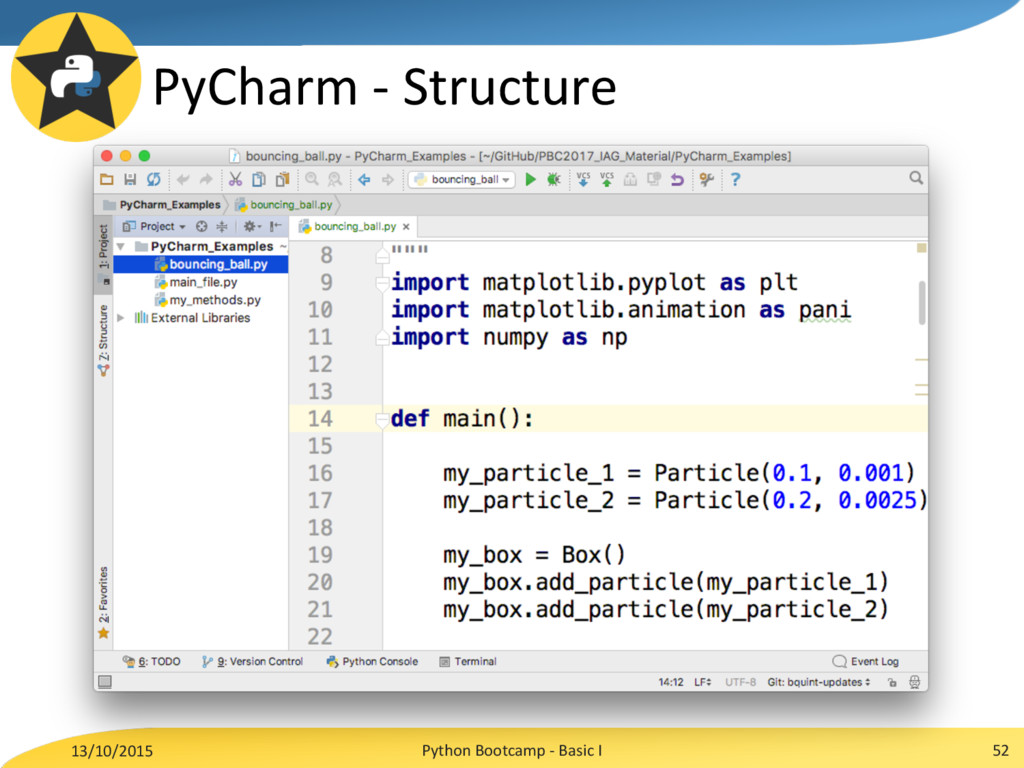The width and height of the screenshot is (1024, 768).
Task: Click VCS Update Project down-arrow icon
Action: coord(583,179)
